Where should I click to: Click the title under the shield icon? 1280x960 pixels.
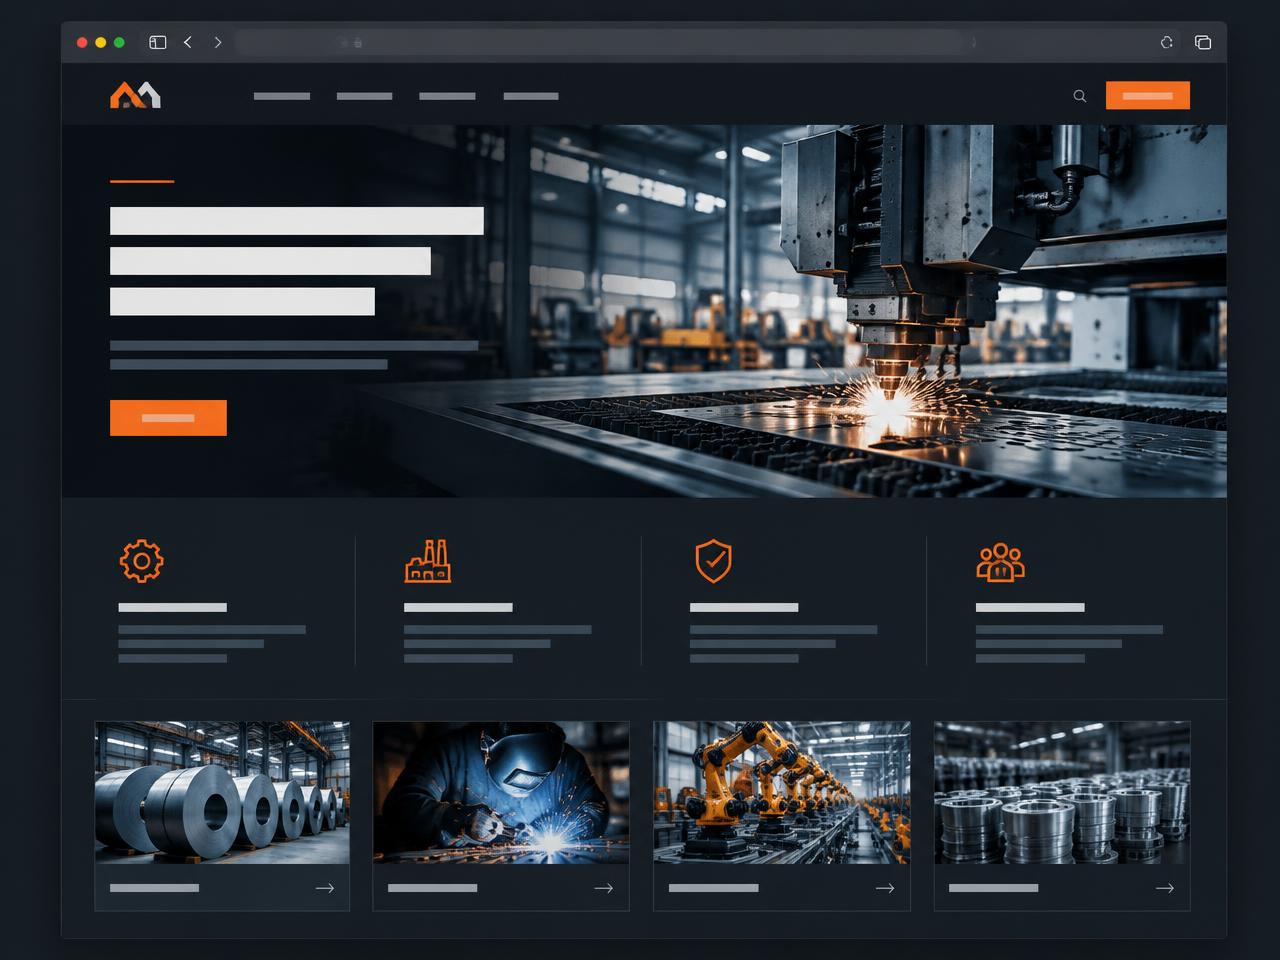point(744,607)
